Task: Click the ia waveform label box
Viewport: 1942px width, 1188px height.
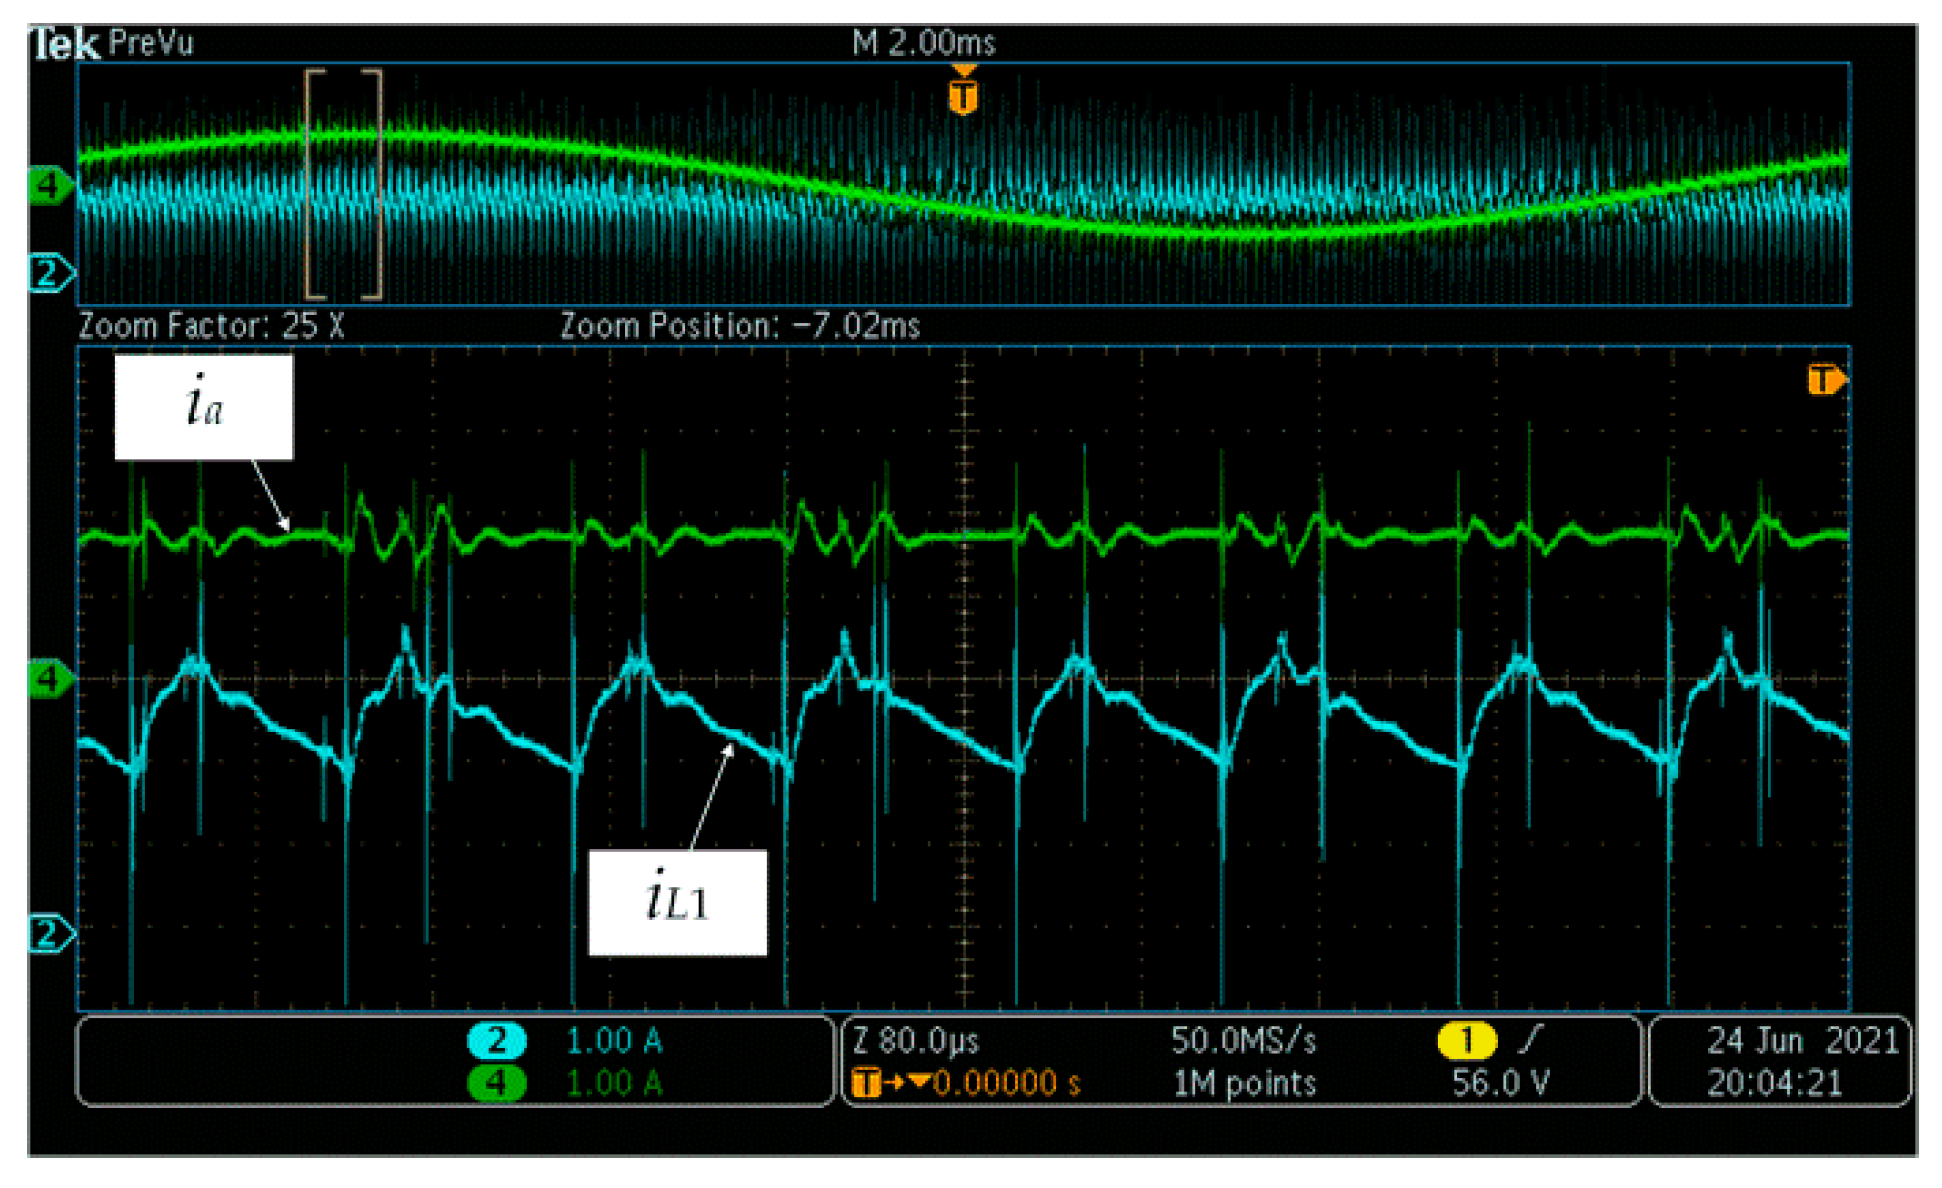Action: pos(204,407)
